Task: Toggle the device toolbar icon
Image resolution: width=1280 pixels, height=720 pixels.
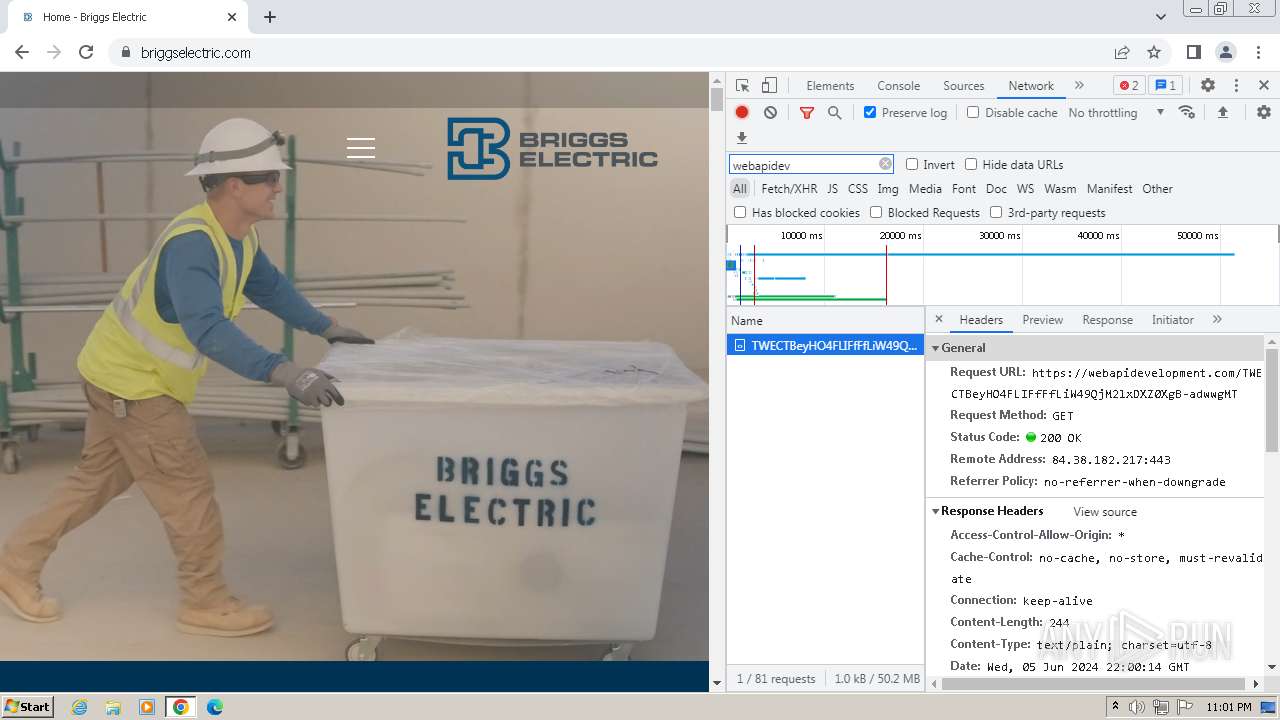Action: coord(769,86)
